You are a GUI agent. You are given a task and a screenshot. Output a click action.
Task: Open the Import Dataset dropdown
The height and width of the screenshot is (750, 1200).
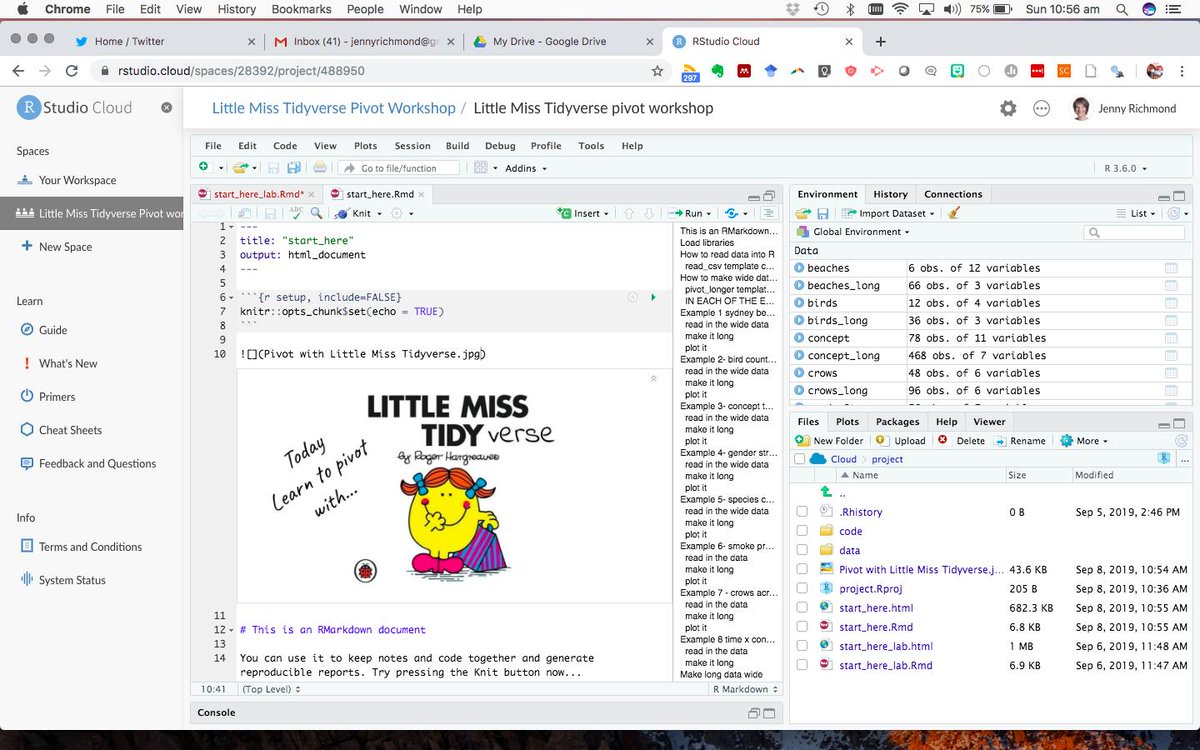(x=889, y=213)
